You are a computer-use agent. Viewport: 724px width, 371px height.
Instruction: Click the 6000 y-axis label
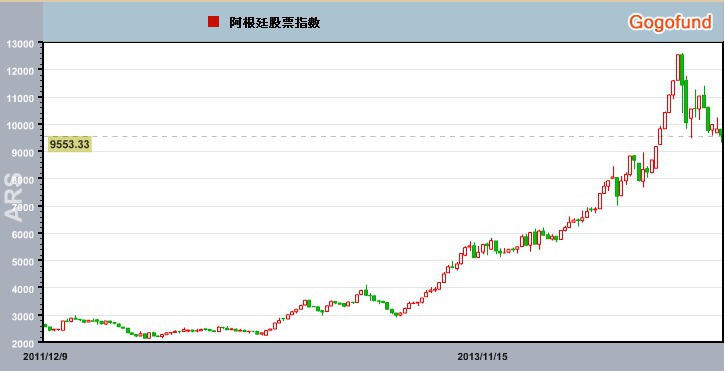pyautogui.click(x=23, y=235)
